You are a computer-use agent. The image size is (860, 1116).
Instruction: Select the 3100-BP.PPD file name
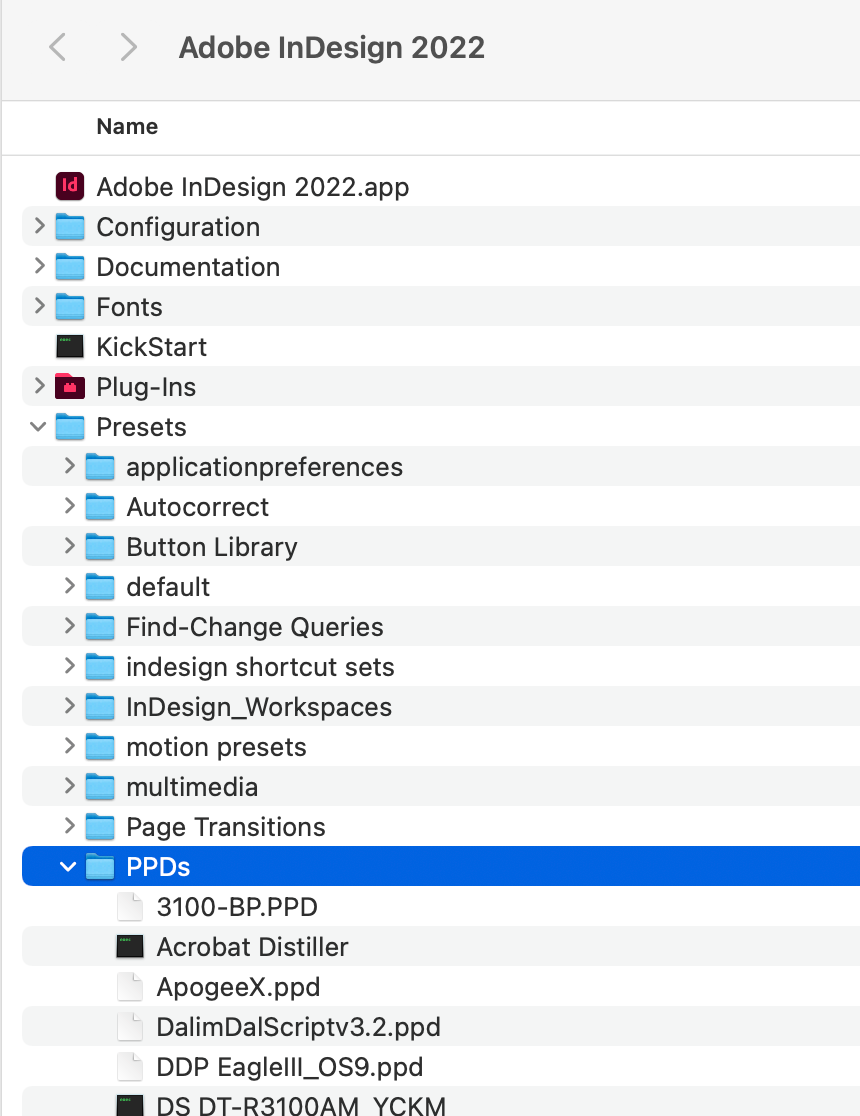coord(237,907)
